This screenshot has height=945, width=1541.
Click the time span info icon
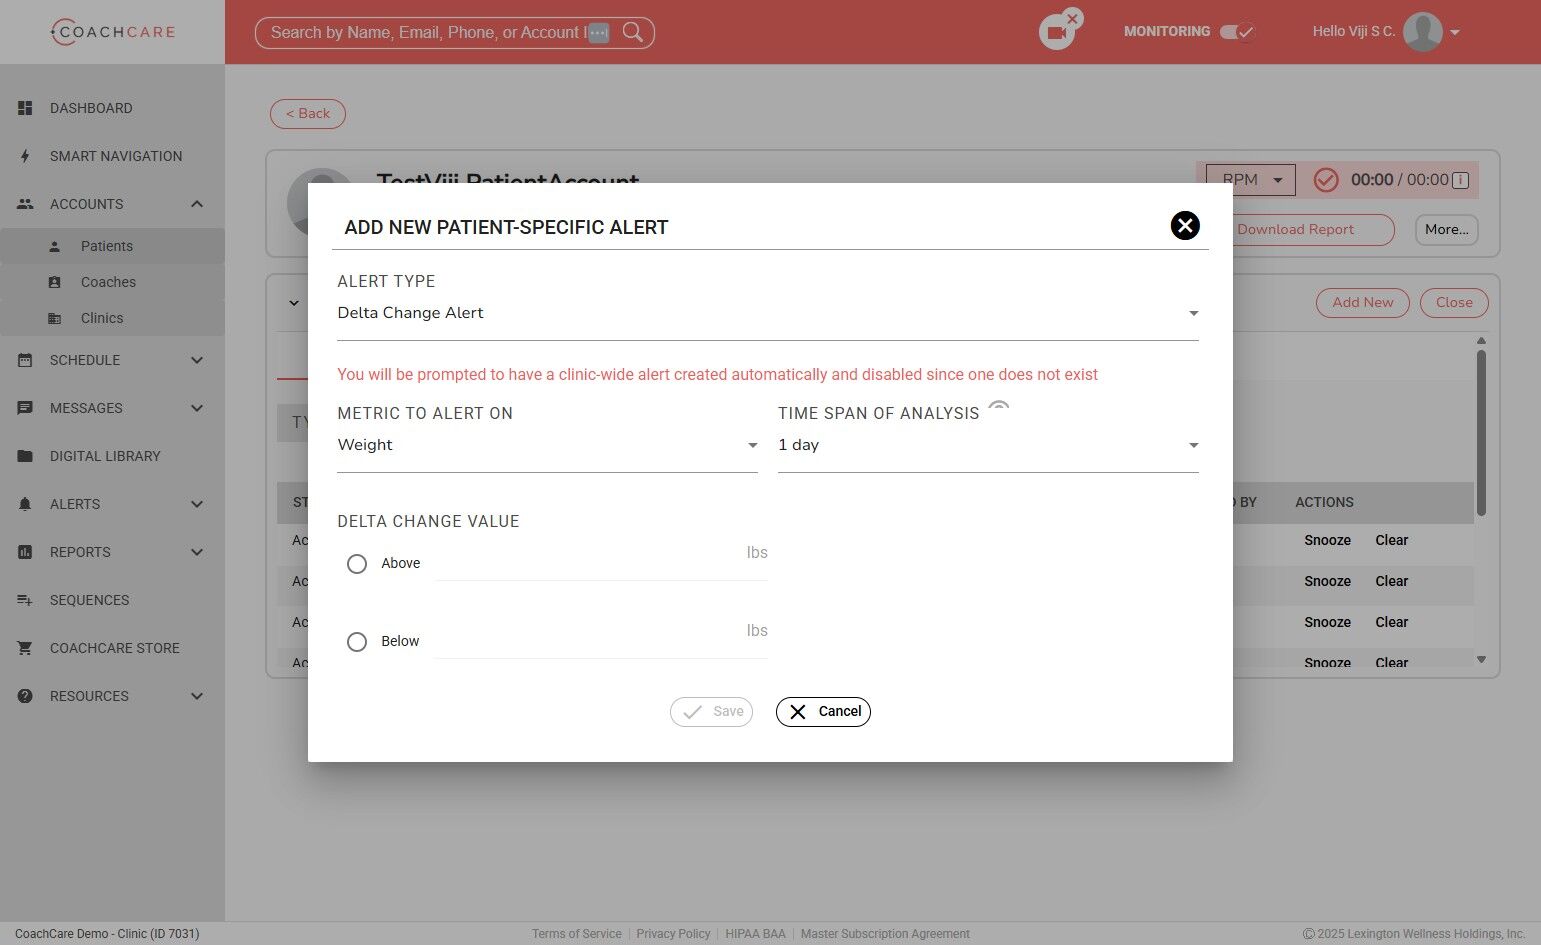tap(998, 408)
